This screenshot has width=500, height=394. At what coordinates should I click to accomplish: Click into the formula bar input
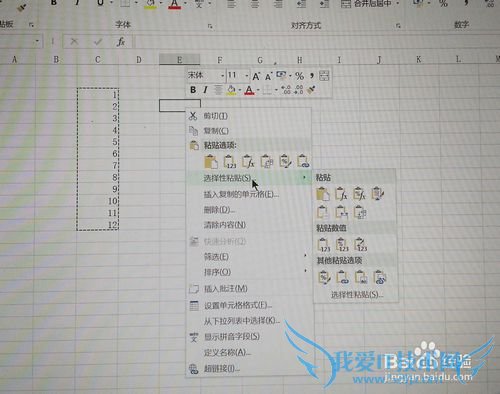317,42
